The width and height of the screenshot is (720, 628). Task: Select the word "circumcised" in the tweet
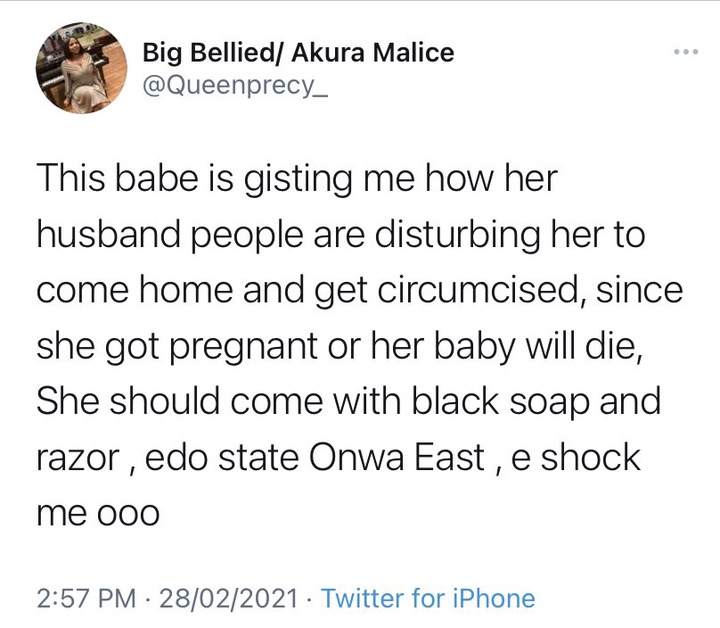(492, 293)
